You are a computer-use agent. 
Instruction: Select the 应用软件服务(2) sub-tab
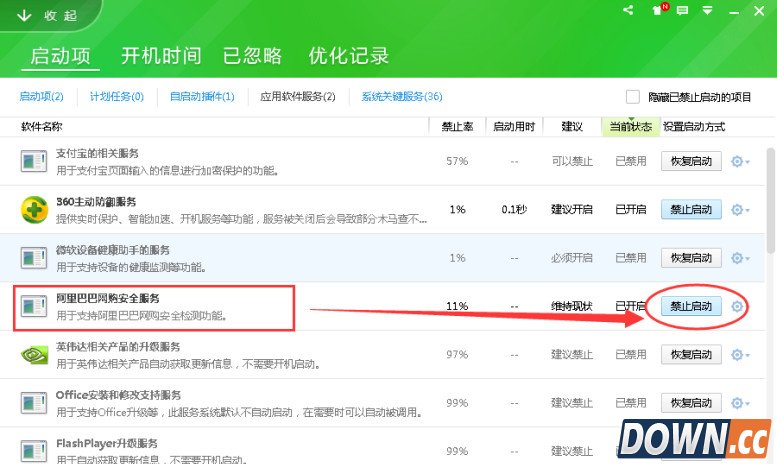pyautogui.click(x=298, y=97)
